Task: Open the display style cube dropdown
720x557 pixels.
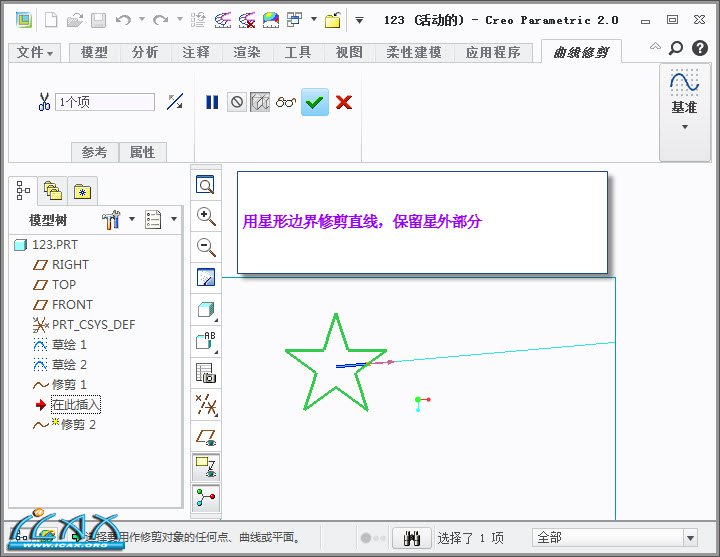Action: [x=206, y=310]
